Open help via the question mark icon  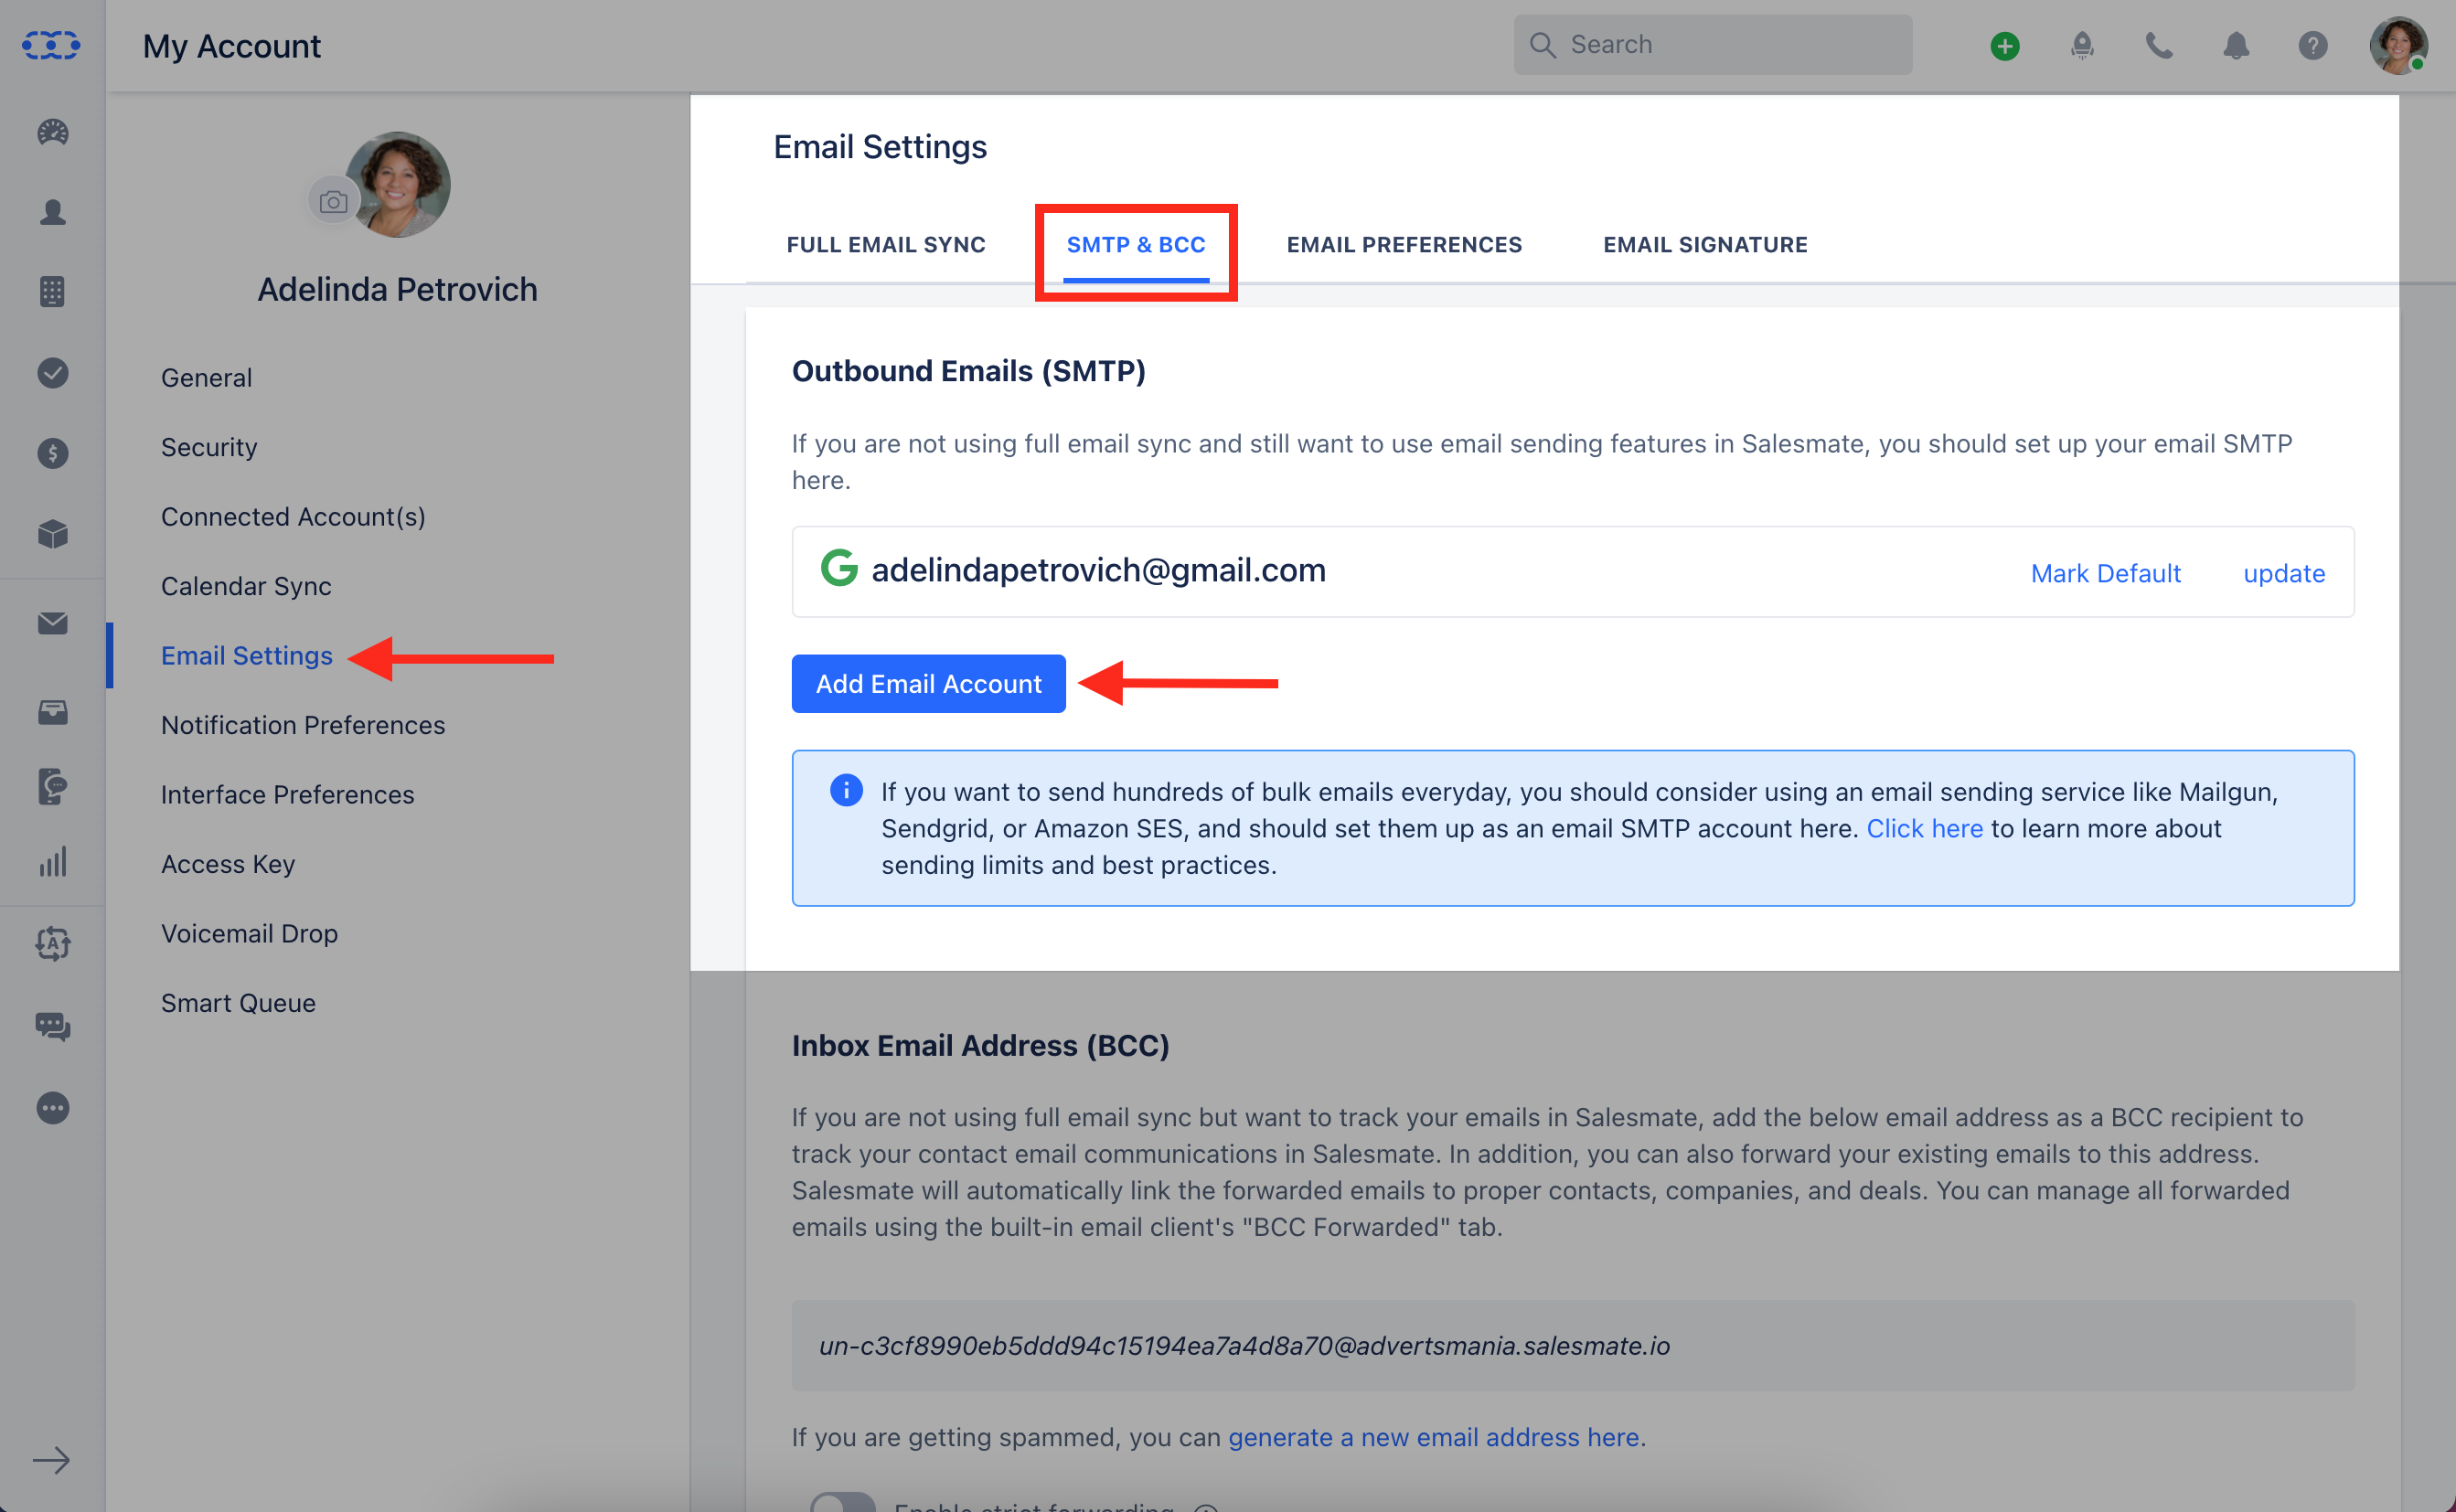pos(2312,45)
